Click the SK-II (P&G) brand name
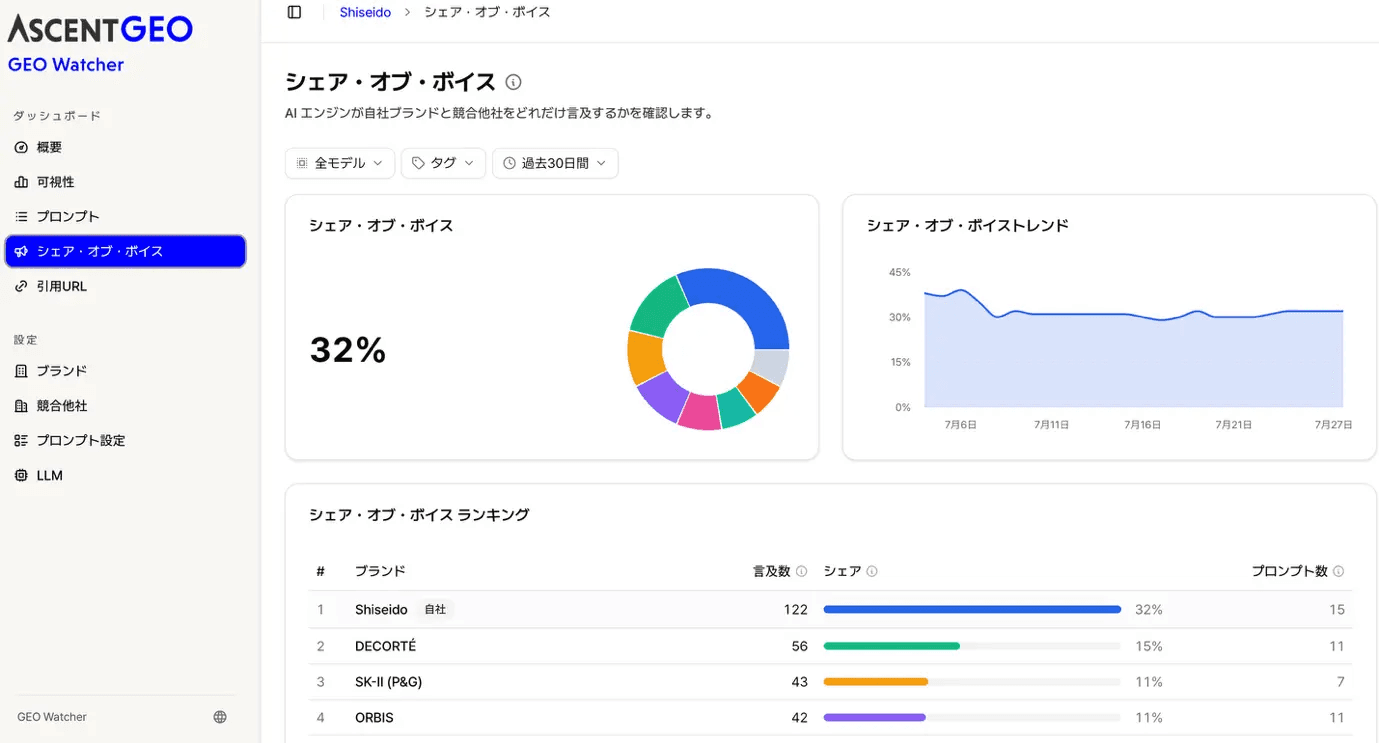Image resolution: width=1379 pixels, height=743 pixels. [x=389, y=682]
